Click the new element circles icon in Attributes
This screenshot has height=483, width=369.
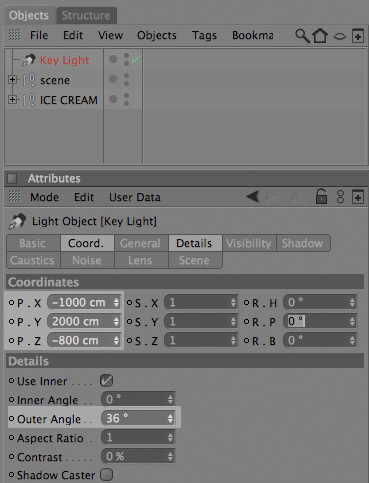pos(340,197)
